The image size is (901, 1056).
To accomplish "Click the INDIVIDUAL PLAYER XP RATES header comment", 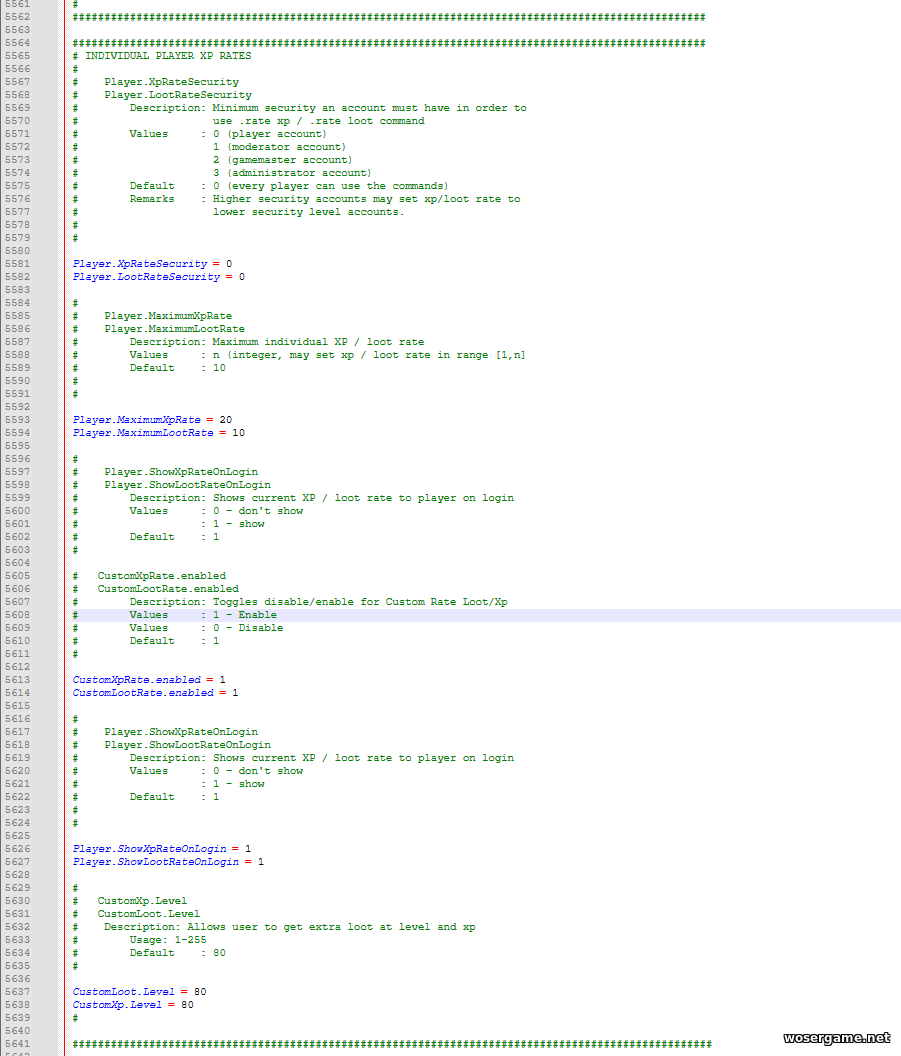I will [x=168, y=56].
